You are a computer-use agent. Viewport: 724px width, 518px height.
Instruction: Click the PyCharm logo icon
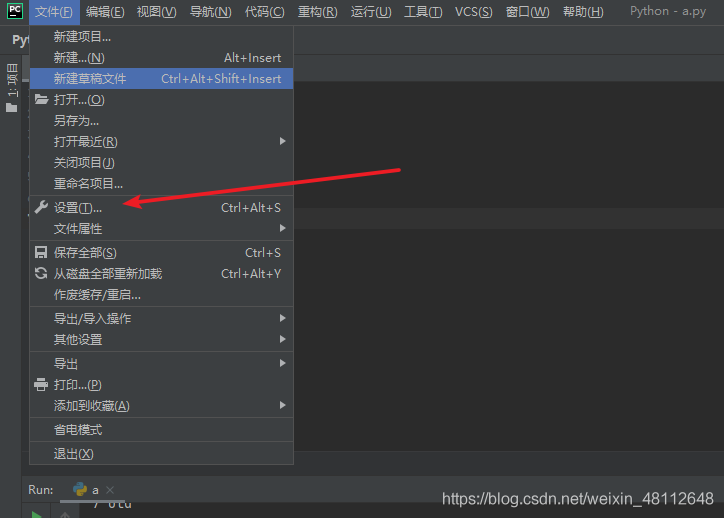click(15, 11)
